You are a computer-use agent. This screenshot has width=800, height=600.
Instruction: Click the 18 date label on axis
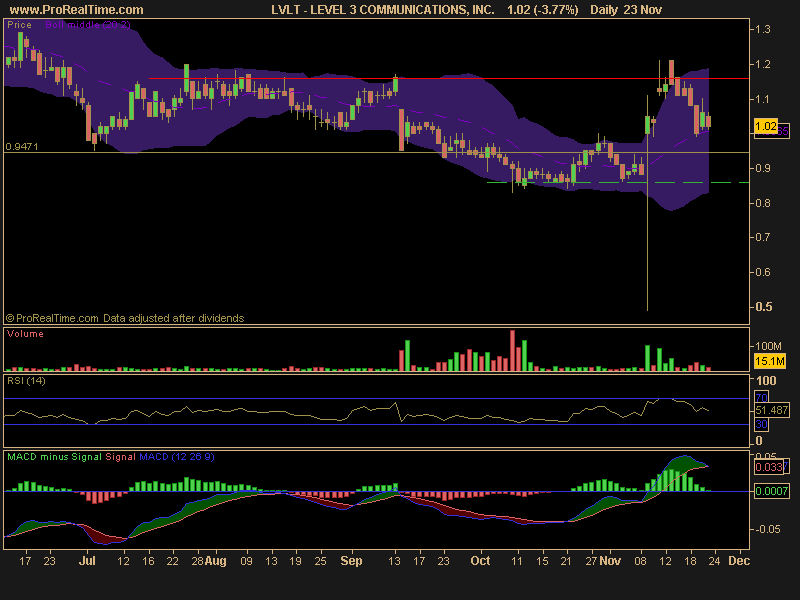[690, 561]
